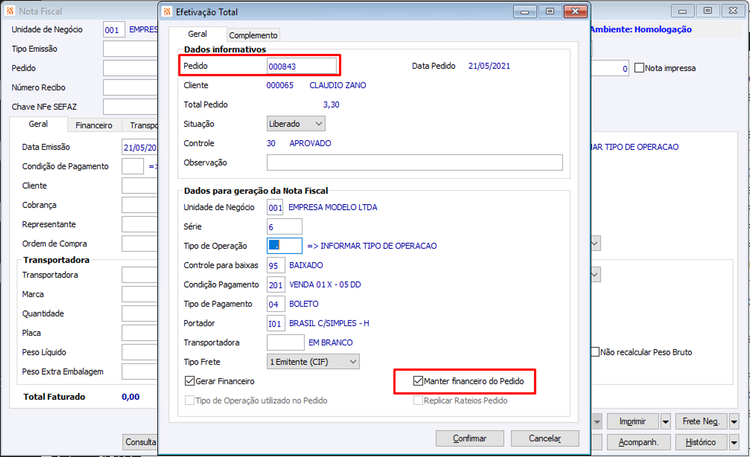750x457 pixels.
Task: Click the BOLETO payment type text
Action: pos(304,304)
